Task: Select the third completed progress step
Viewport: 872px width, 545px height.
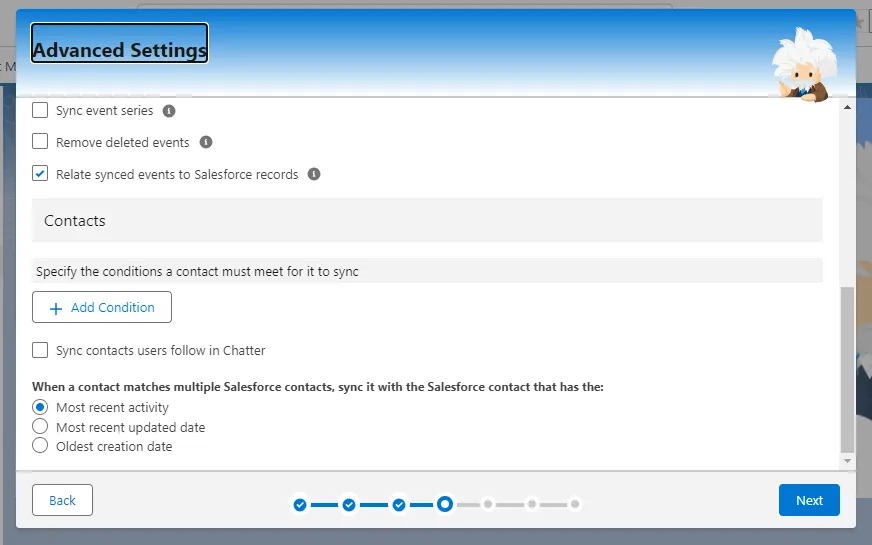Action: click(x=398, y=505)
